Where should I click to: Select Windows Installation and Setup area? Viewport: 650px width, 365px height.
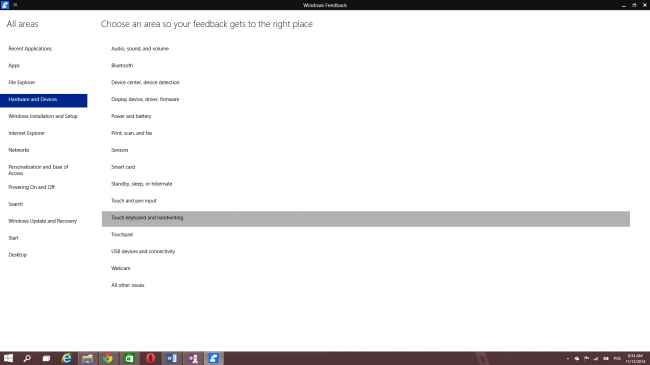point(44,117)
